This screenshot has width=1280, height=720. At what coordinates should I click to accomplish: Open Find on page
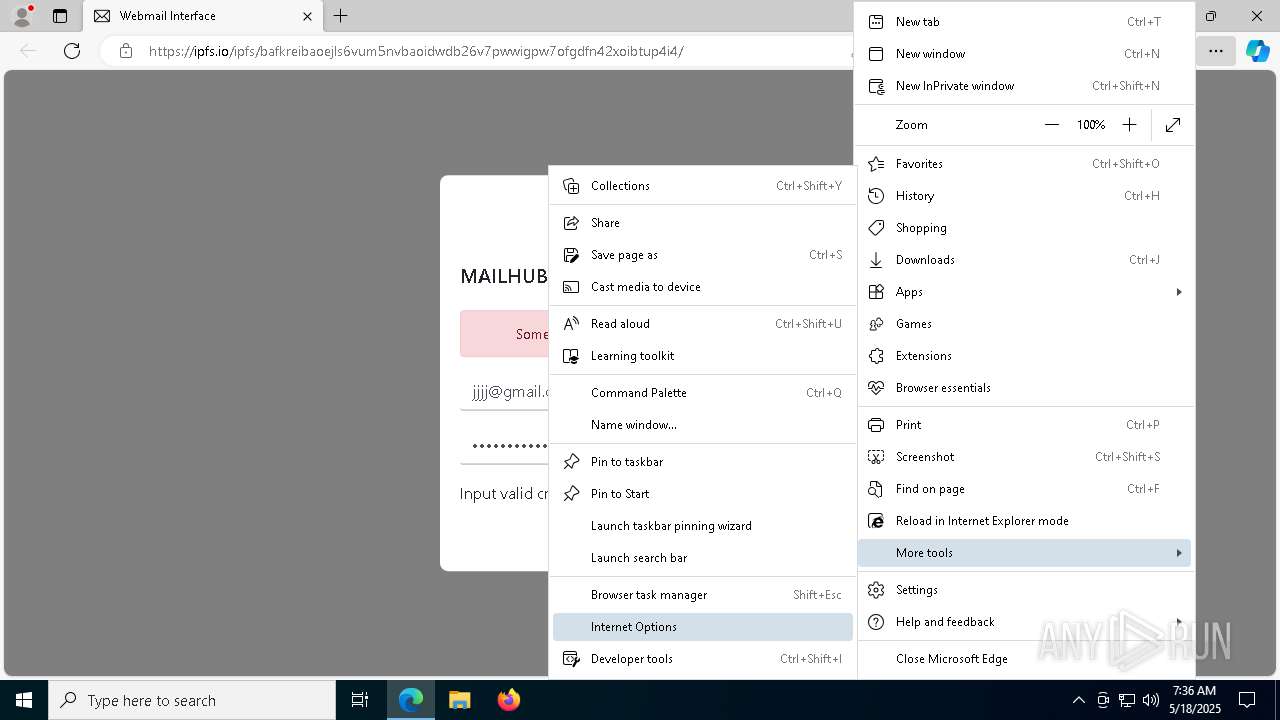(x=1025, y=489)
